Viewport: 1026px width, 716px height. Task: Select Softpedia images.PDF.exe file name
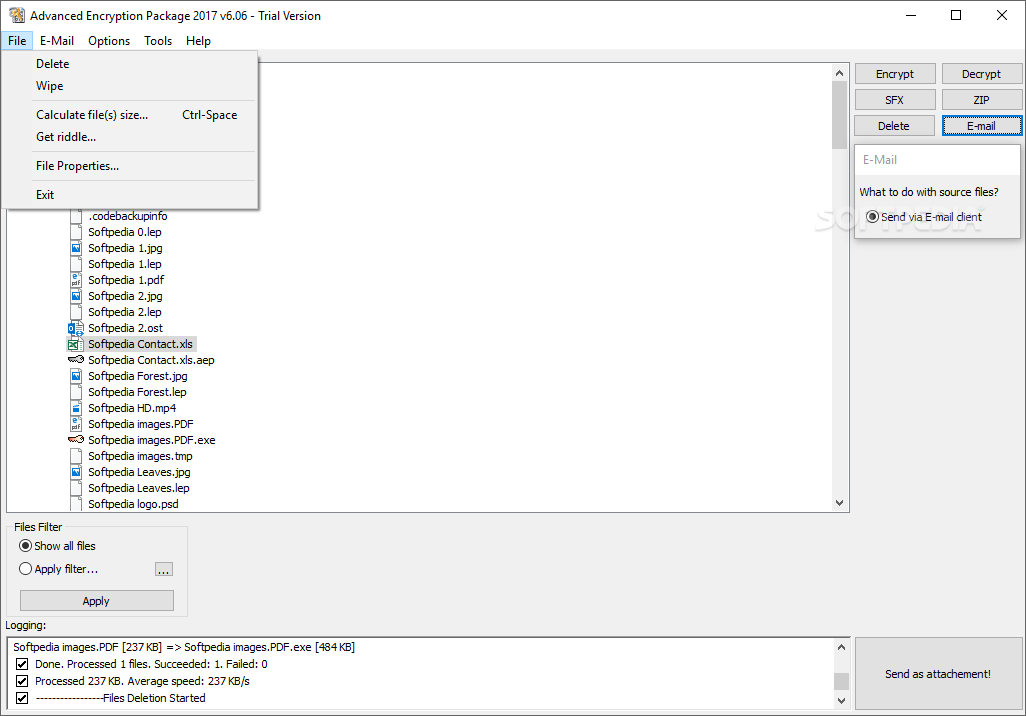152,440
